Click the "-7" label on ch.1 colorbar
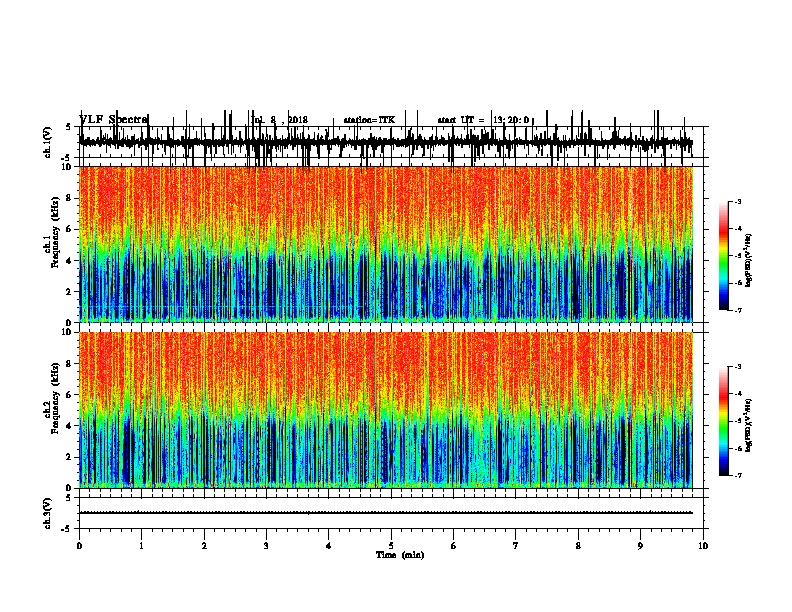792x612 pixels. 737,310
